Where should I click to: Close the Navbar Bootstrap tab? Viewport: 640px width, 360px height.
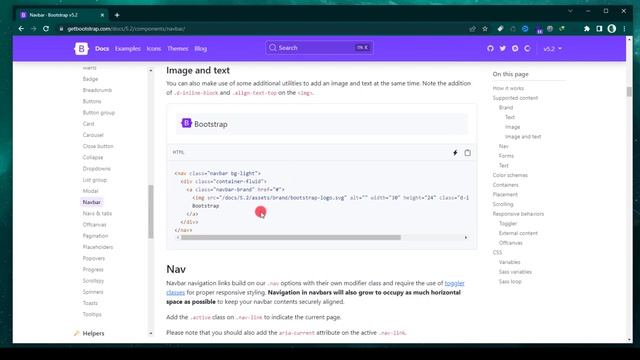coord(102,15)
